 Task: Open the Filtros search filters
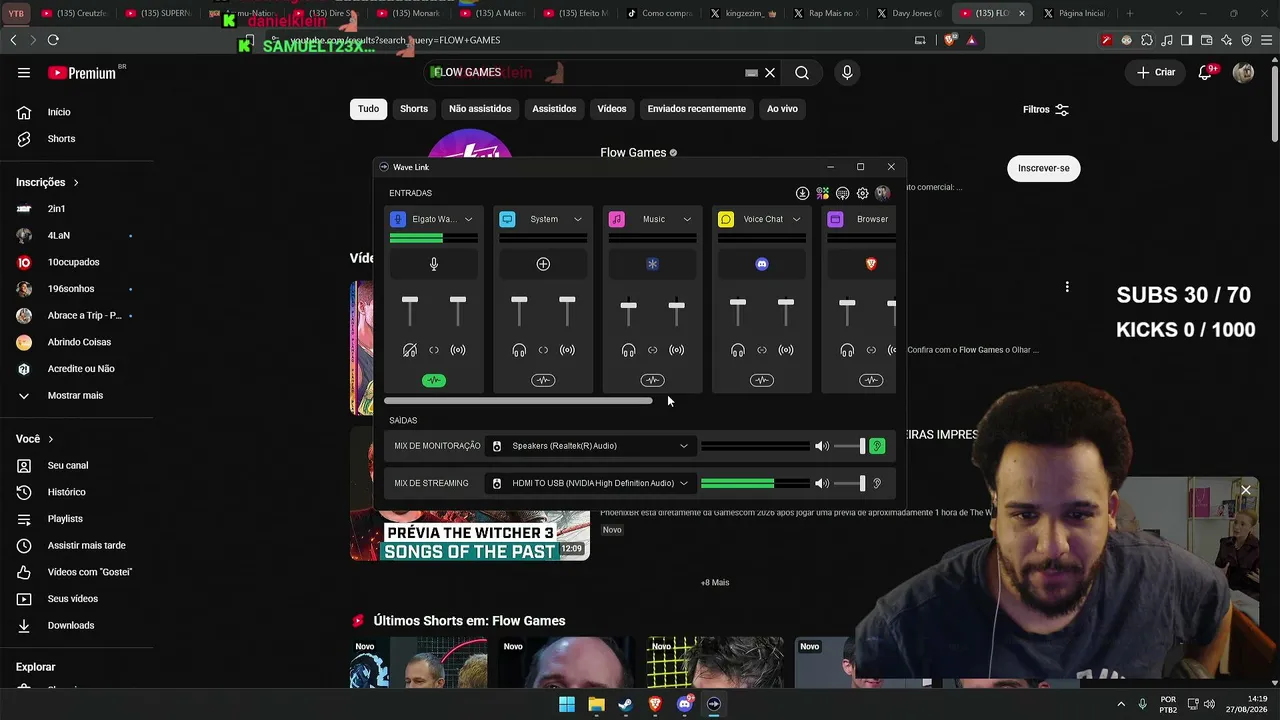[x=1046, y=110]
